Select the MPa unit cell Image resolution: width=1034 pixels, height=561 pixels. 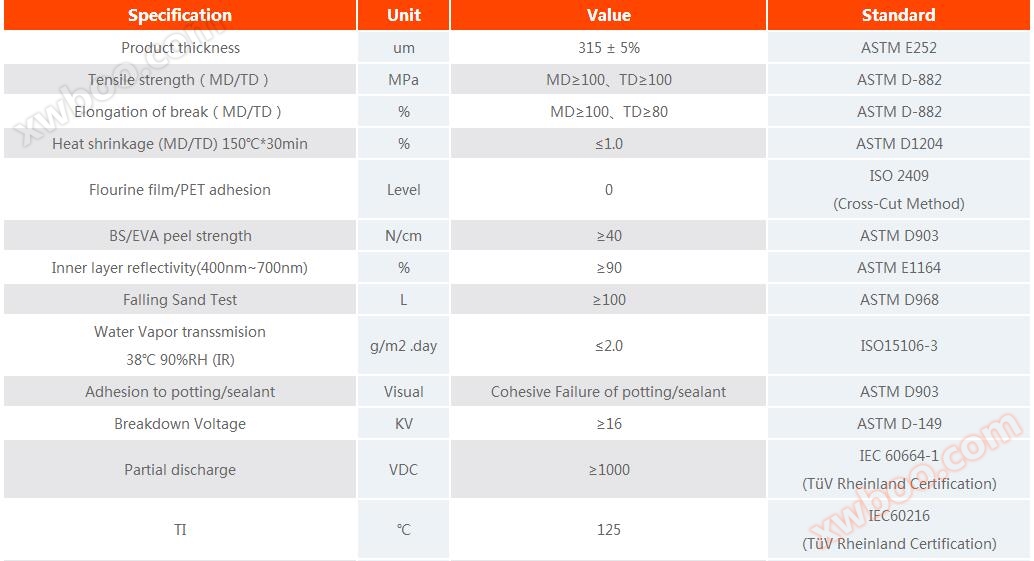click(x=403, y=79)
